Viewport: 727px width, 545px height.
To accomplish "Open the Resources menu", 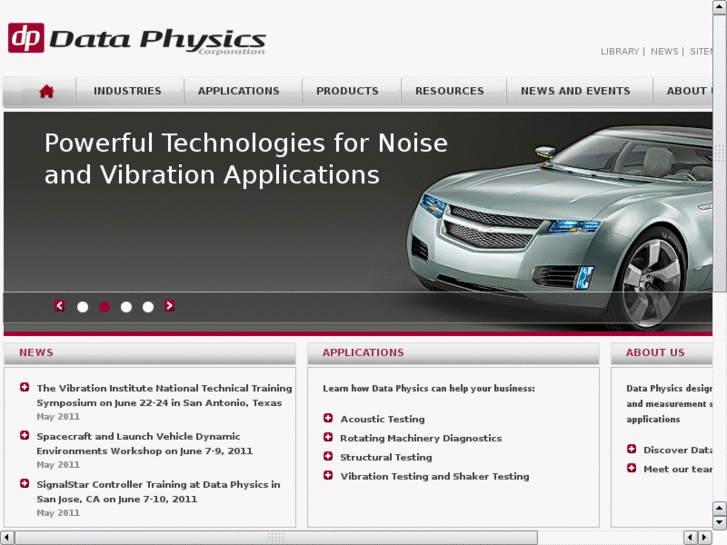I will [449, 91].
